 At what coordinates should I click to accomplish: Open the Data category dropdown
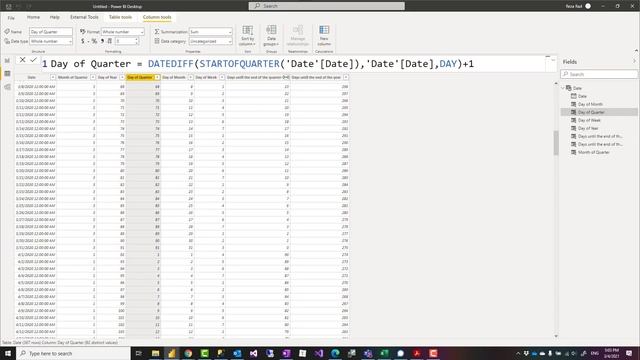(211, 41)
